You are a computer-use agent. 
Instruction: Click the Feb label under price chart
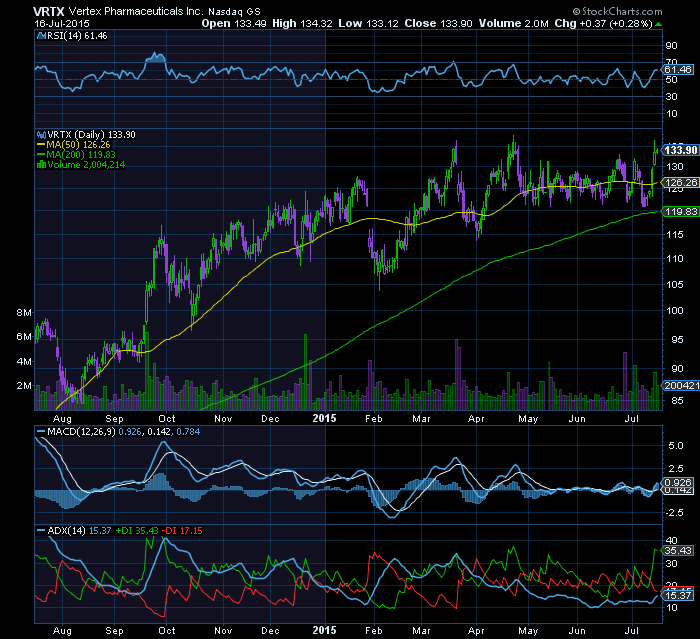(x=374, y=418)
